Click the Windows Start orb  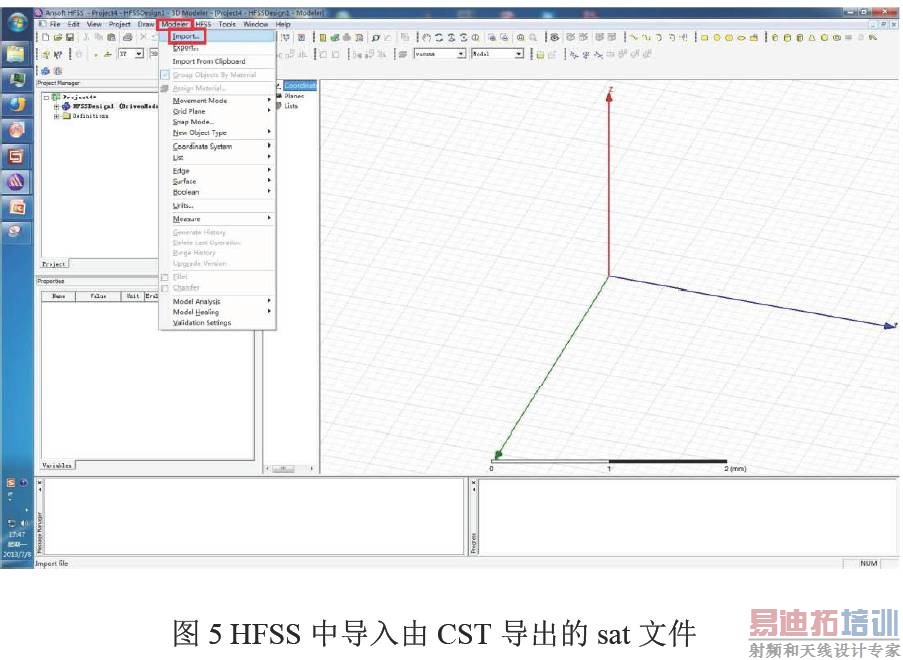(x=17, y=23)
